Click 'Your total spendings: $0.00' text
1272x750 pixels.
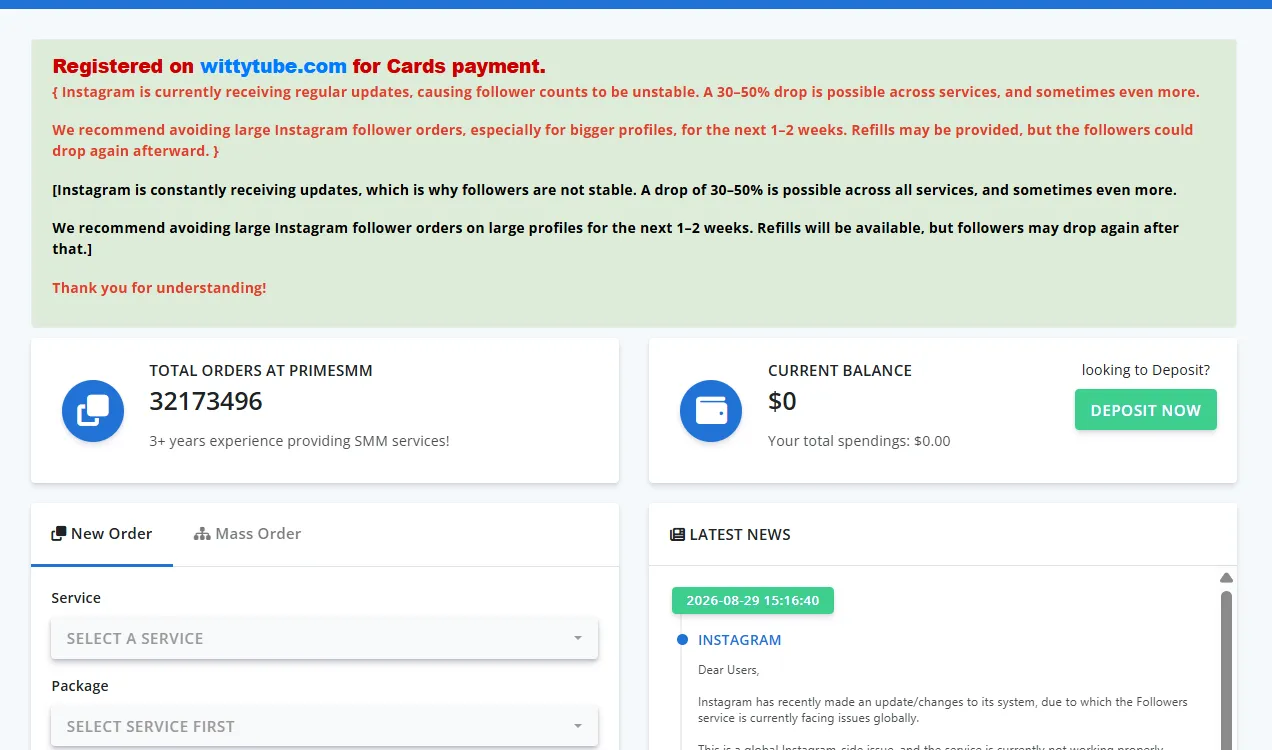coord(859,441)
